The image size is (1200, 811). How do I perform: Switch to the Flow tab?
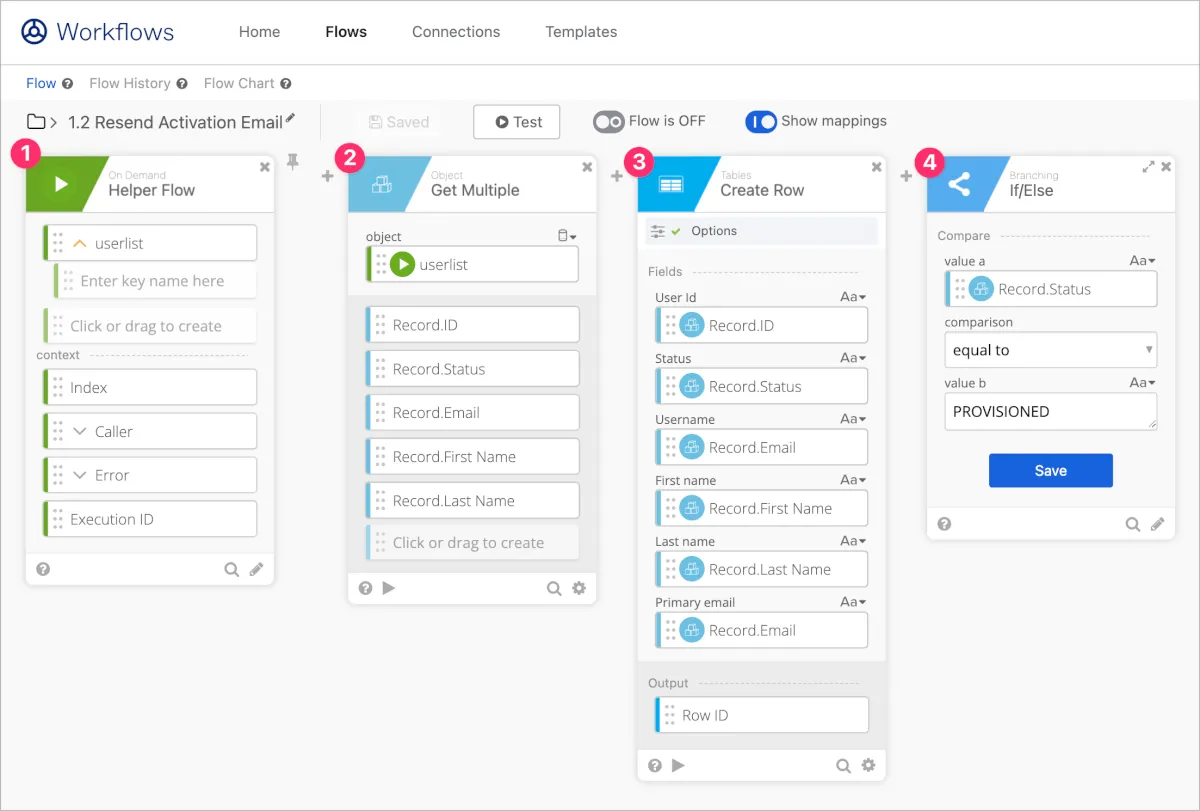tap(41, 84)
